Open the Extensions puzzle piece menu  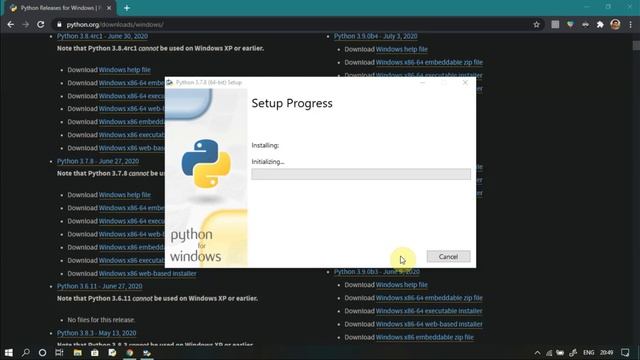pyautogui.click(x=600, y=24)
